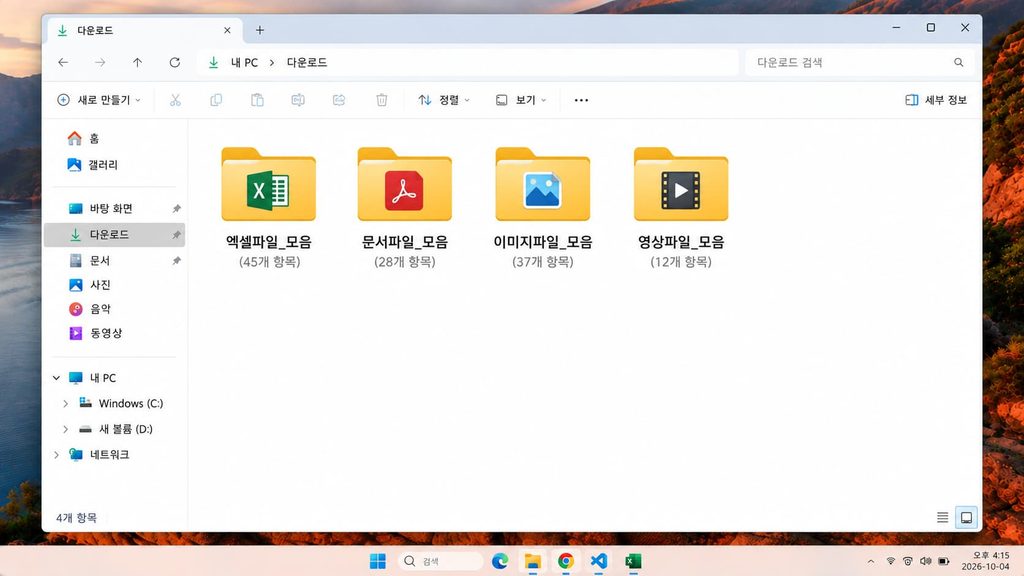
Task: Open the Wi-Fi network tray icon
Action: click(890, 561)
